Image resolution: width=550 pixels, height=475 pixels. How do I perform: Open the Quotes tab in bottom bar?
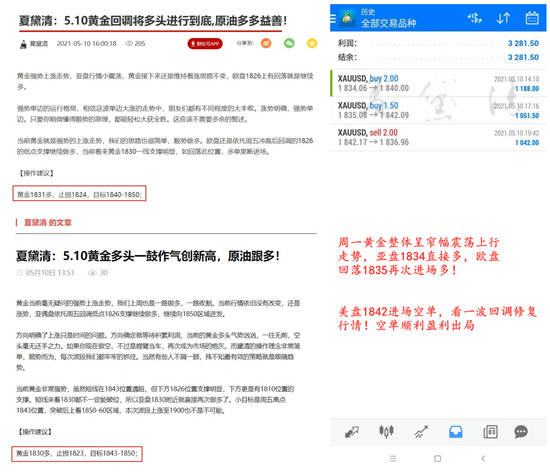(x=351, y=432)
